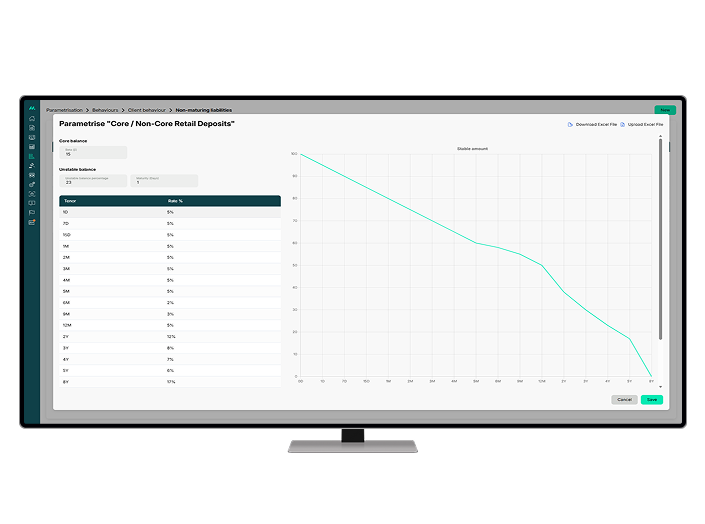Select rate cell in 15D row
This screenshot has width=705, height=524.
[x=170, y=235]
